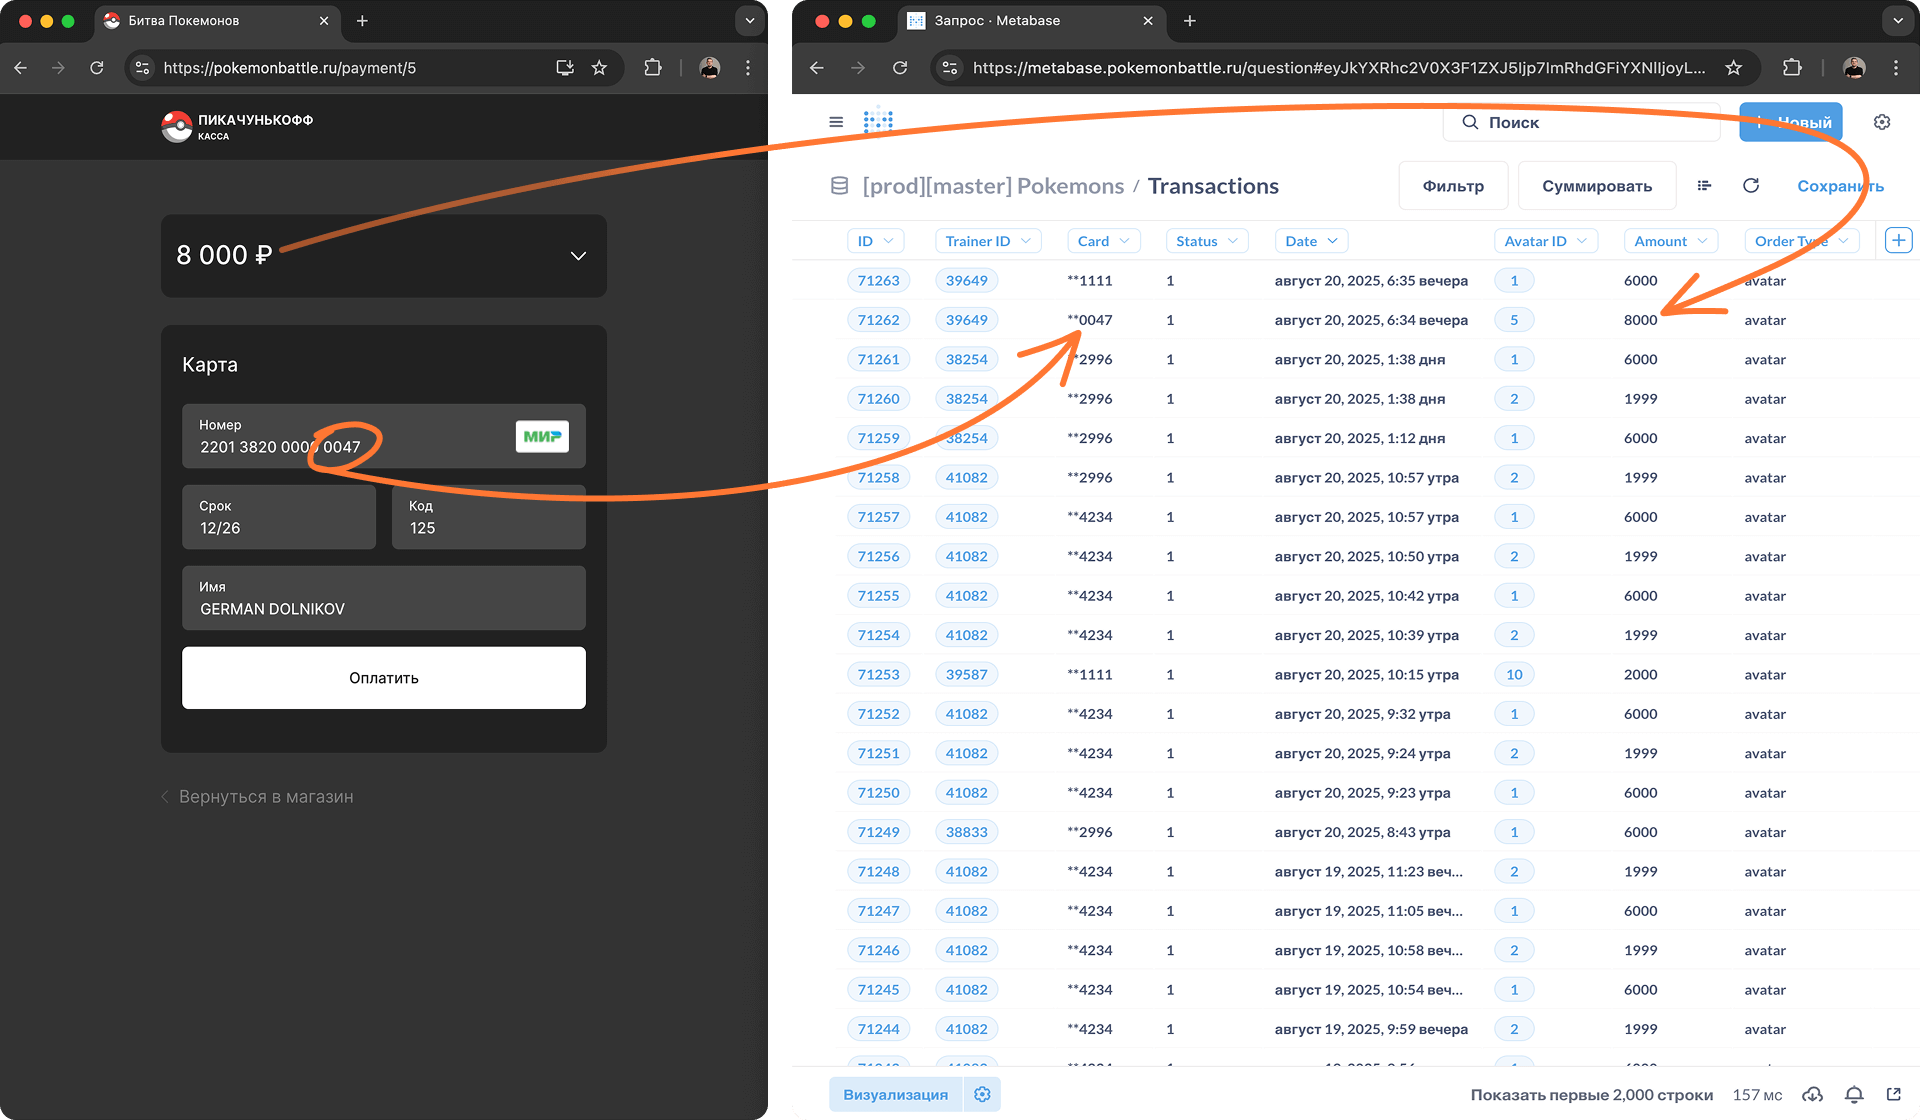Click the alert bell icon

(1853, 1095)
